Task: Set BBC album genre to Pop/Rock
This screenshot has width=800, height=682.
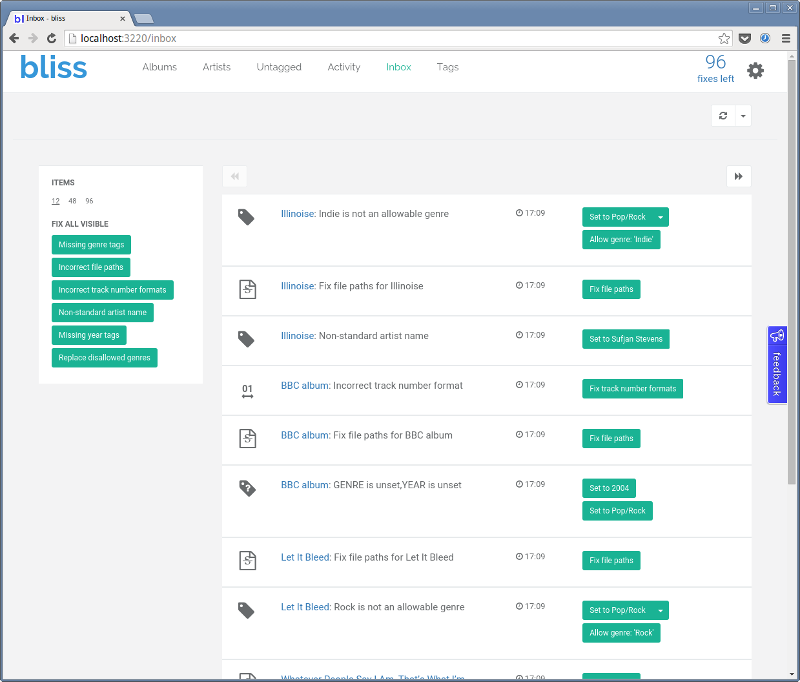Action: (617, 511)
